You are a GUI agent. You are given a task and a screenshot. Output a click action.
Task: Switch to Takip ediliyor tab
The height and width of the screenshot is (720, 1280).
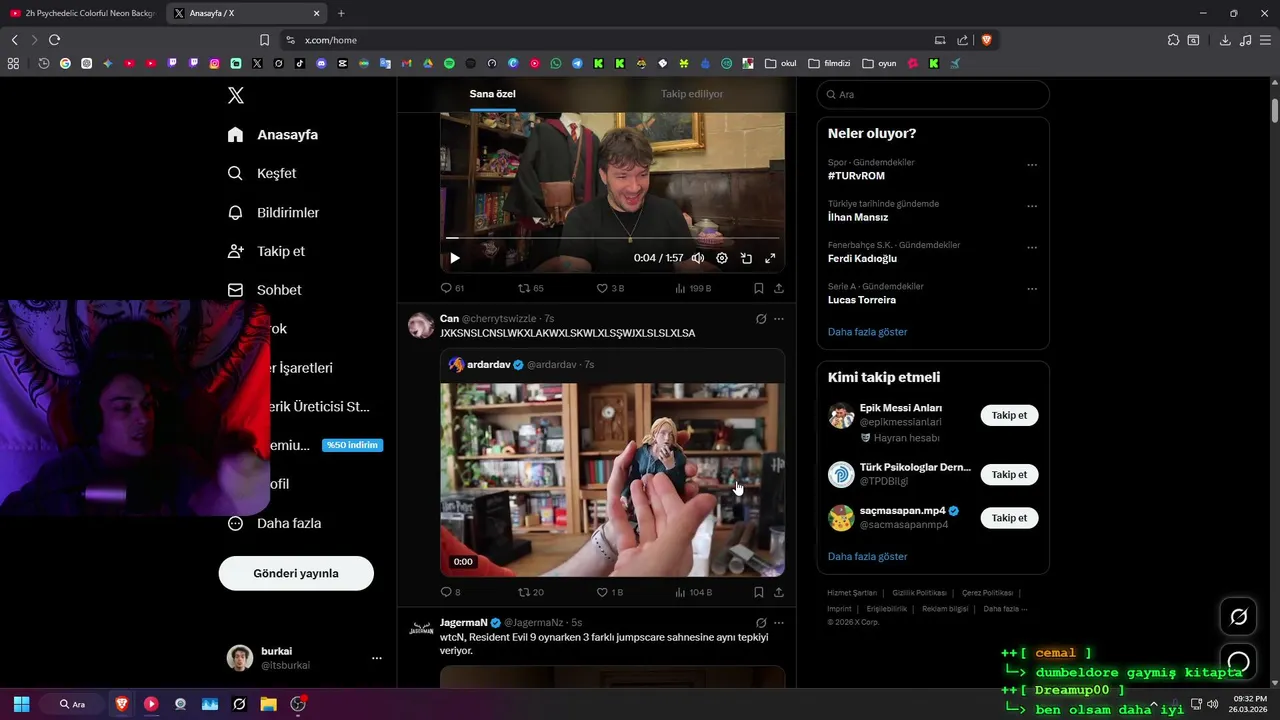(x=692, y=94)
